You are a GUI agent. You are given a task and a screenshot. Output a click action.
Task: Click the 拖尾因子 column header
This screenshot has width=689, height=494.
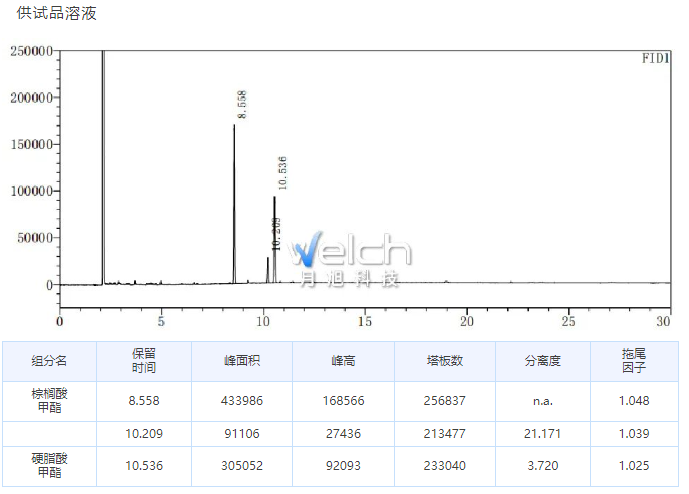coord(634,361)
